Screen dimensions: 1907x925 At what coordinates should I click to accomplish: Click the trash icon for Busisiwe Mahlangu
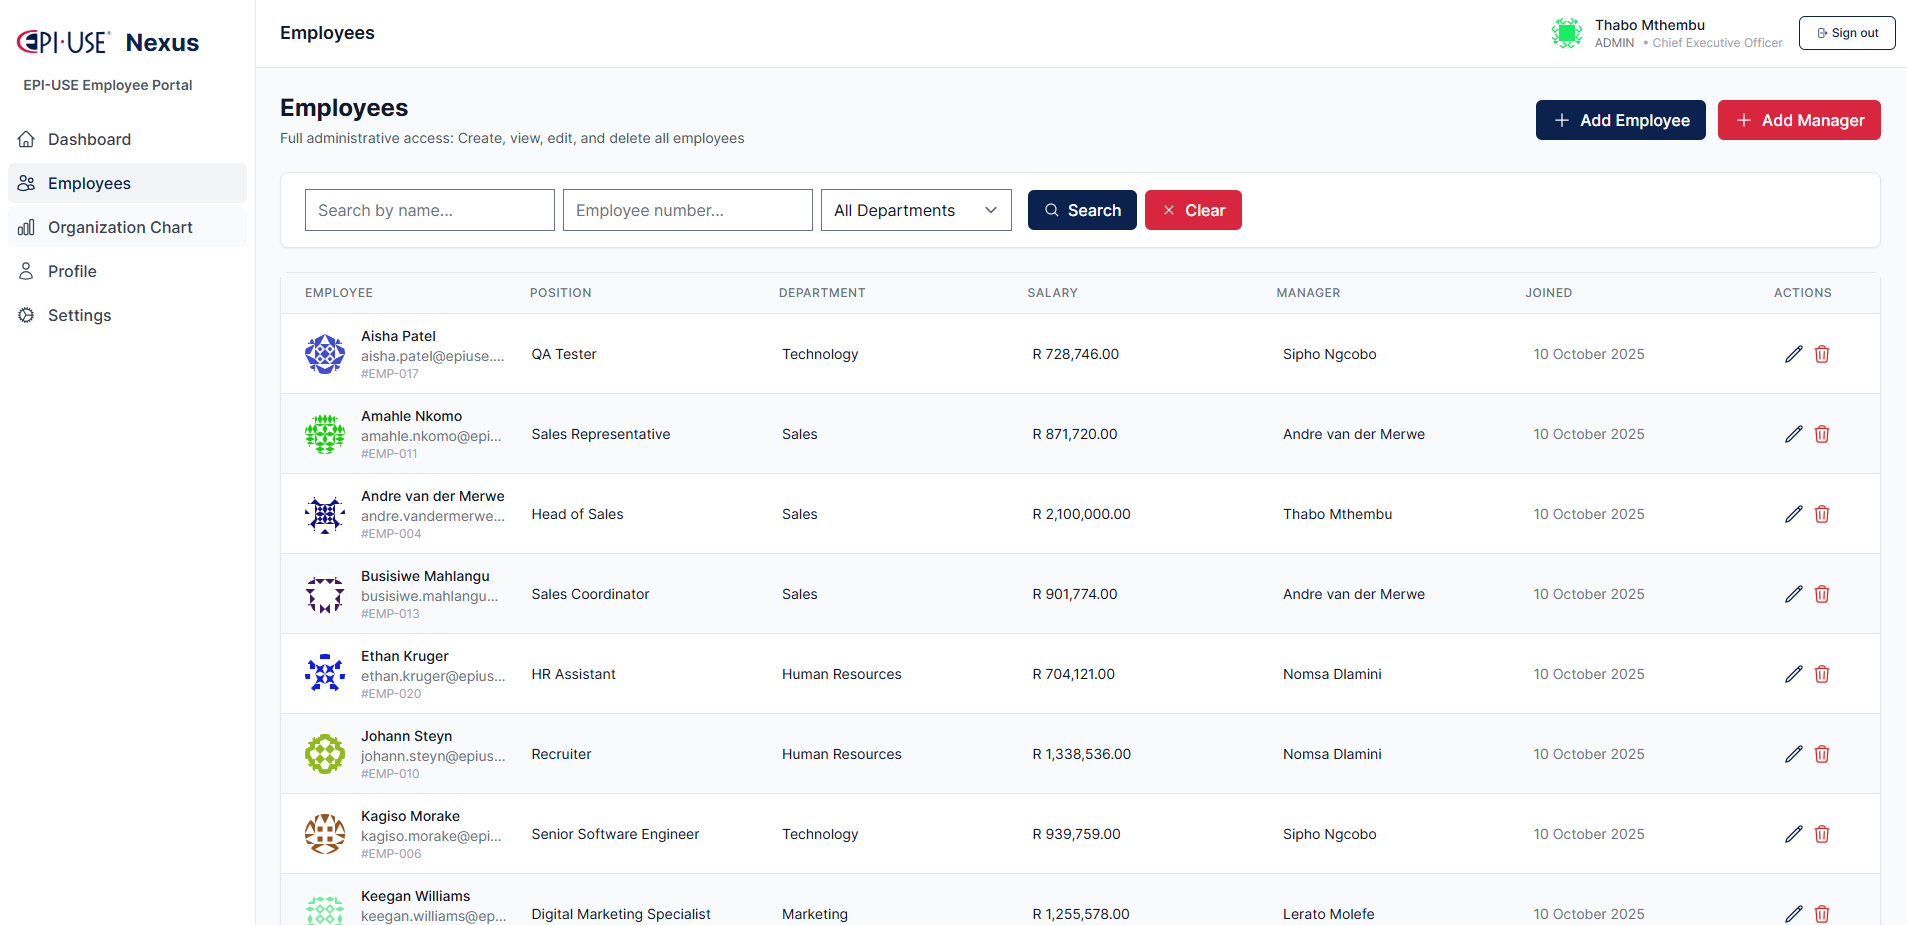point(1822,594)
